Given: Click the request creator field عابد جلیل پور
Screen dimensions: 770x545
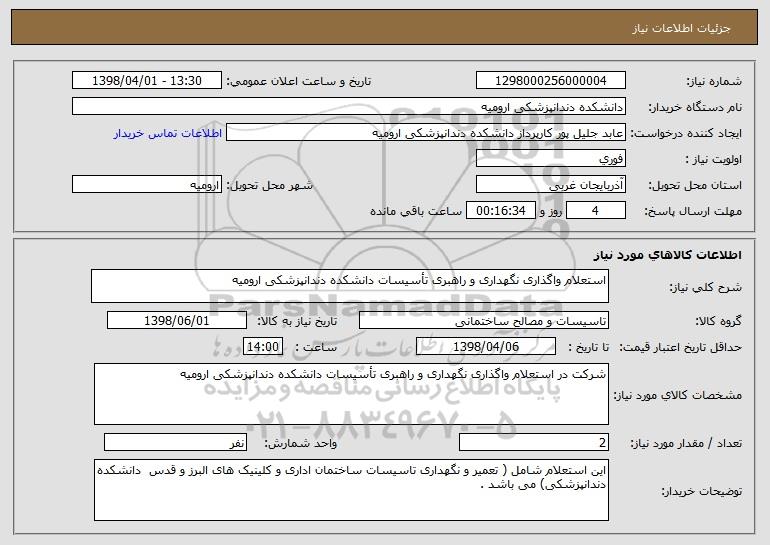Looking at the screenshot, I should tap(426, 133).
